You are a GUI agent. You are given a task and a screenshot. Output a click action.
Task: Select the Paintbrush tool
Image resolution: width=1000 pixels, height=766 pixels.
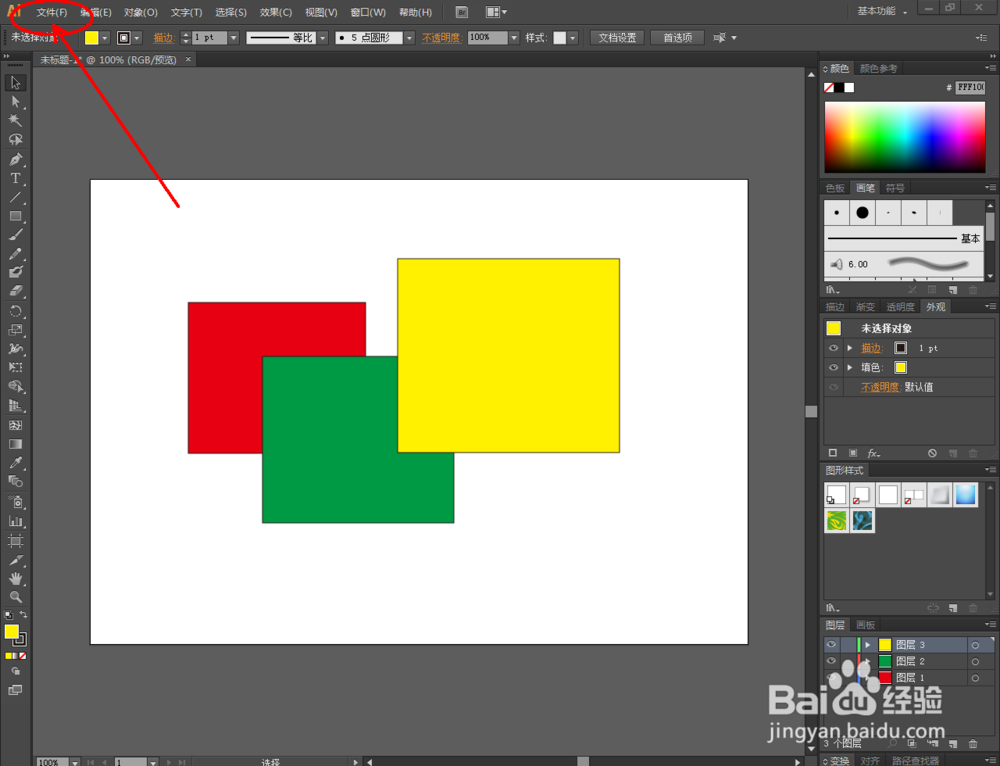click(x=15, y=235)
